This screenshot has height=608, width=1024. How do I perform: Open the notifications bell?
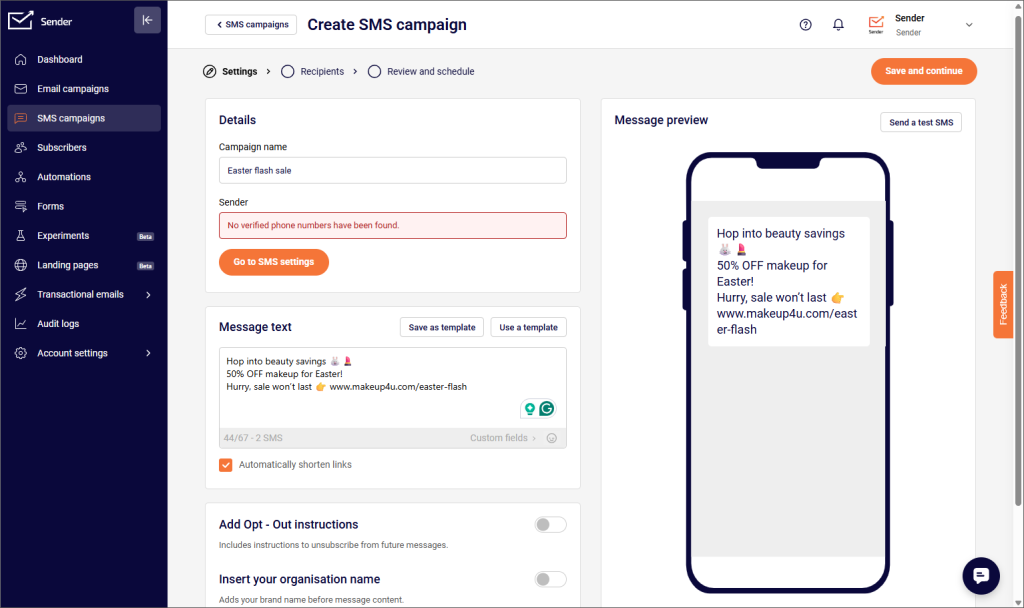coord(838,24)
